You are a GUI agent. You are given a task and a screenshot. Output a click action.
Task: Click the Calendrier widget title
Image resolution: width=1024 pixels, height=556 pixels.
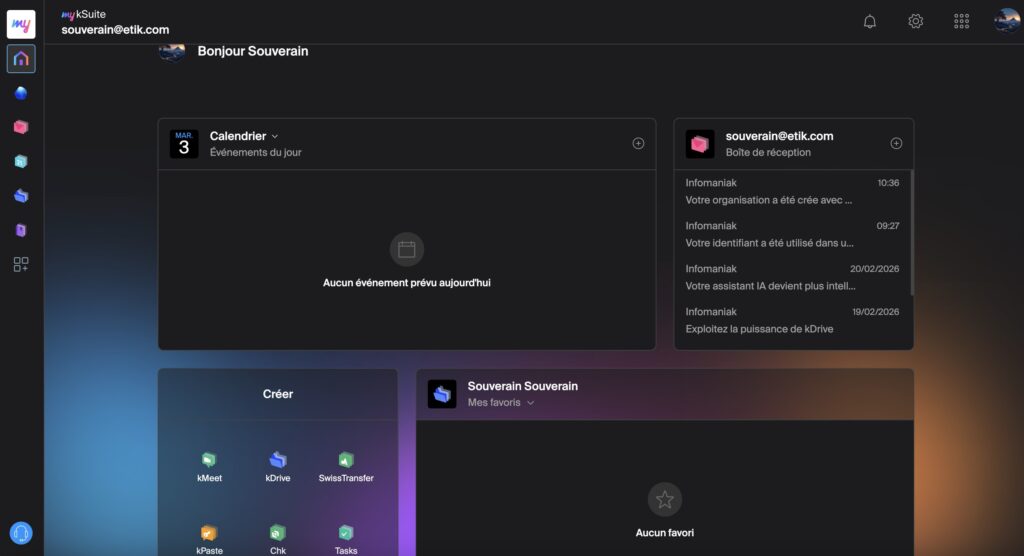pos(238,136)
